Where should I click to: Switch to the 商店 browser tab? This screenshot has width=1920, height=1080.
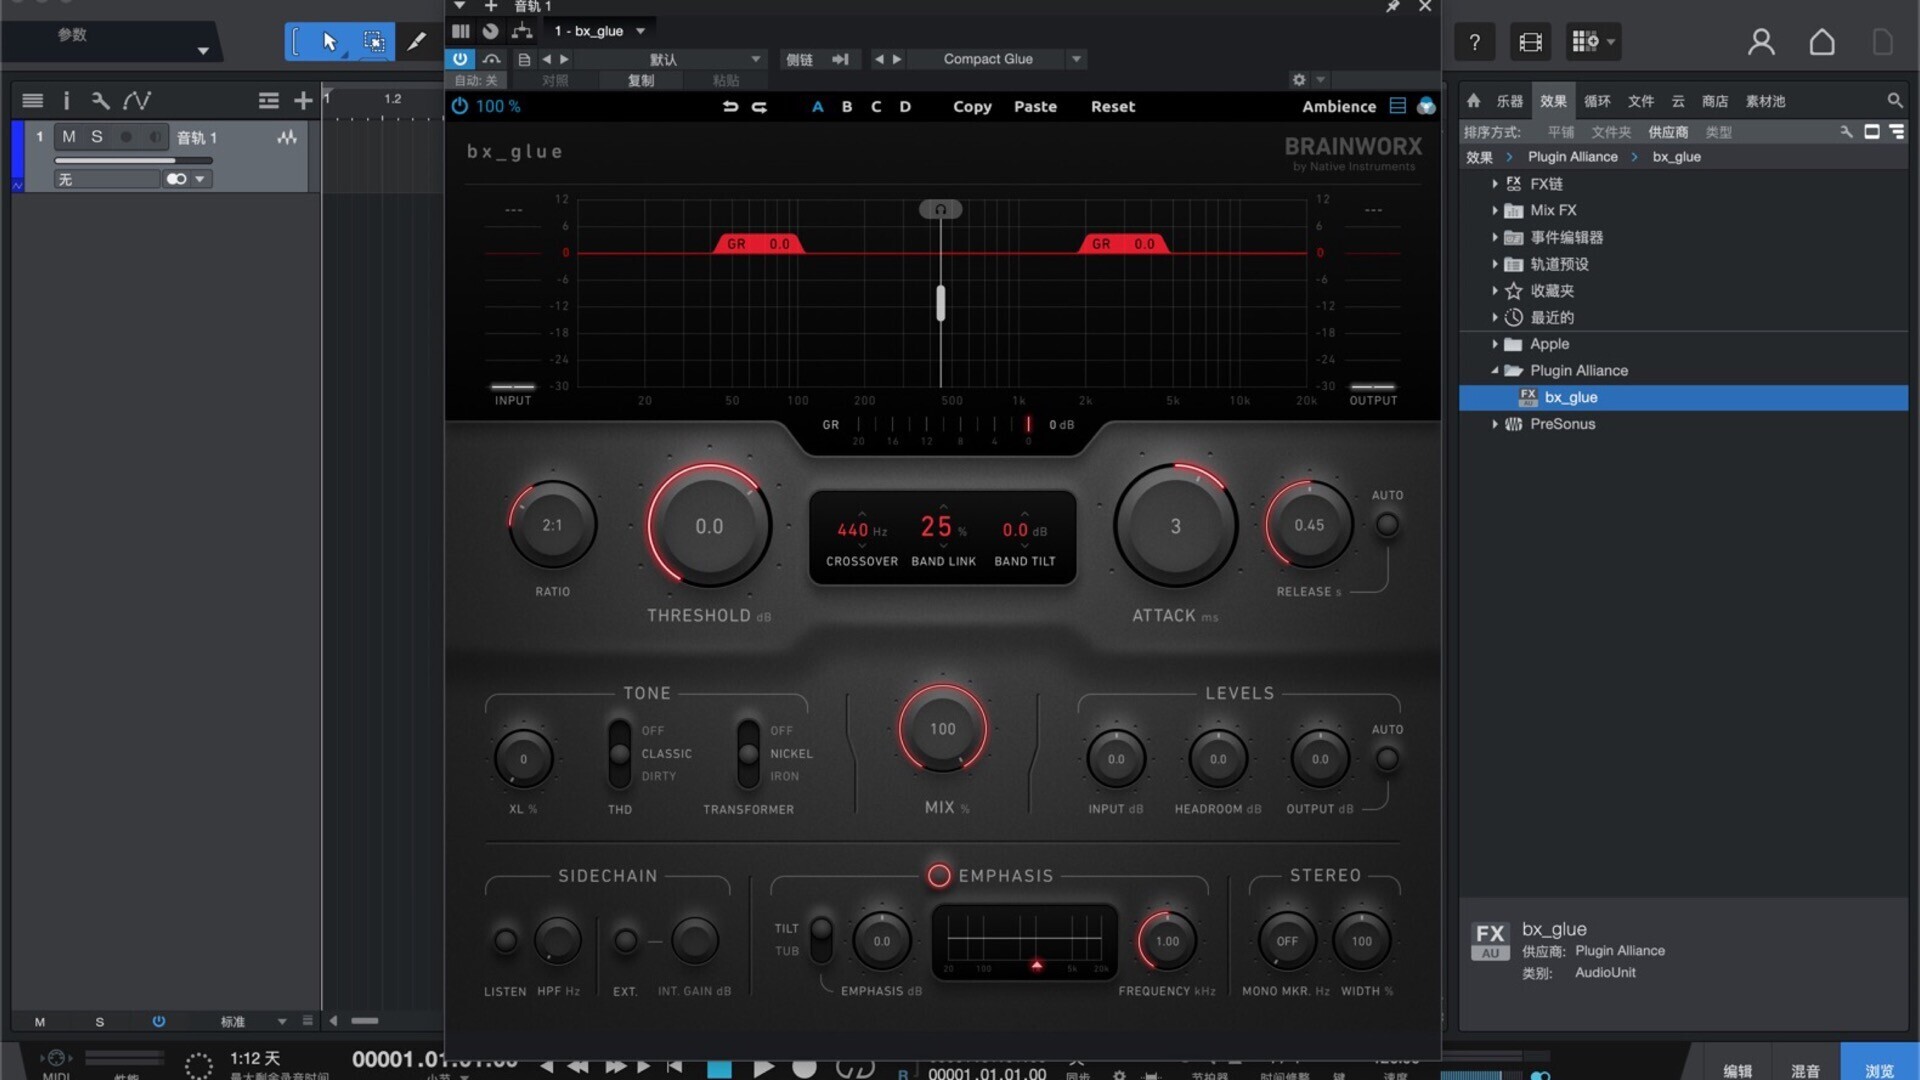[1715, 101]
